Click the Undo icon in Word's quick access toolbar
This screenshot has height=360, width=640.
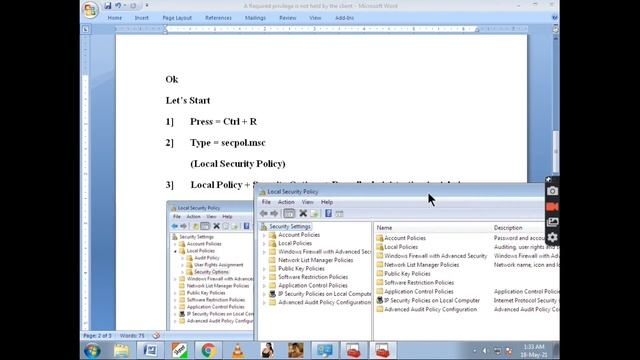pyautogui.click(x=118, y=6)
